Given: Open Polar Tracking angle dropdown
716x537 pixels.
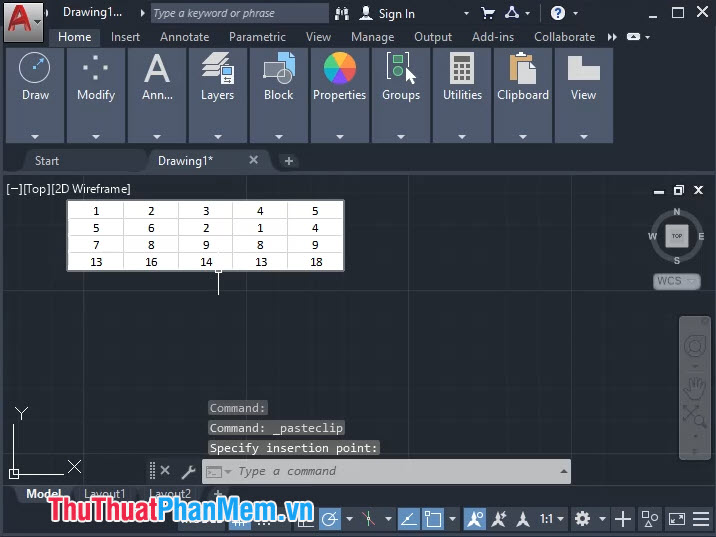Looking at the screenshot, I should click(349, 519).
